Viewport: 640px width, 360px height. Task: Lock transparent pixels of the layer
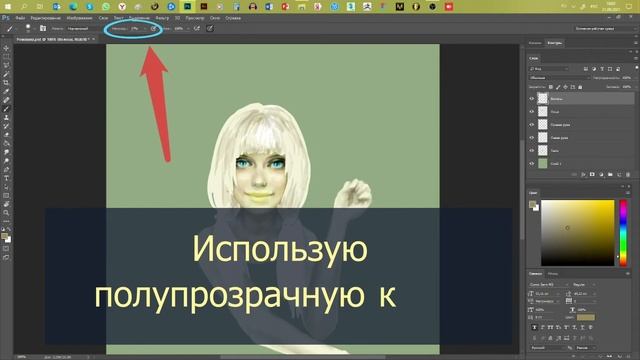click(x=551, y=87)
